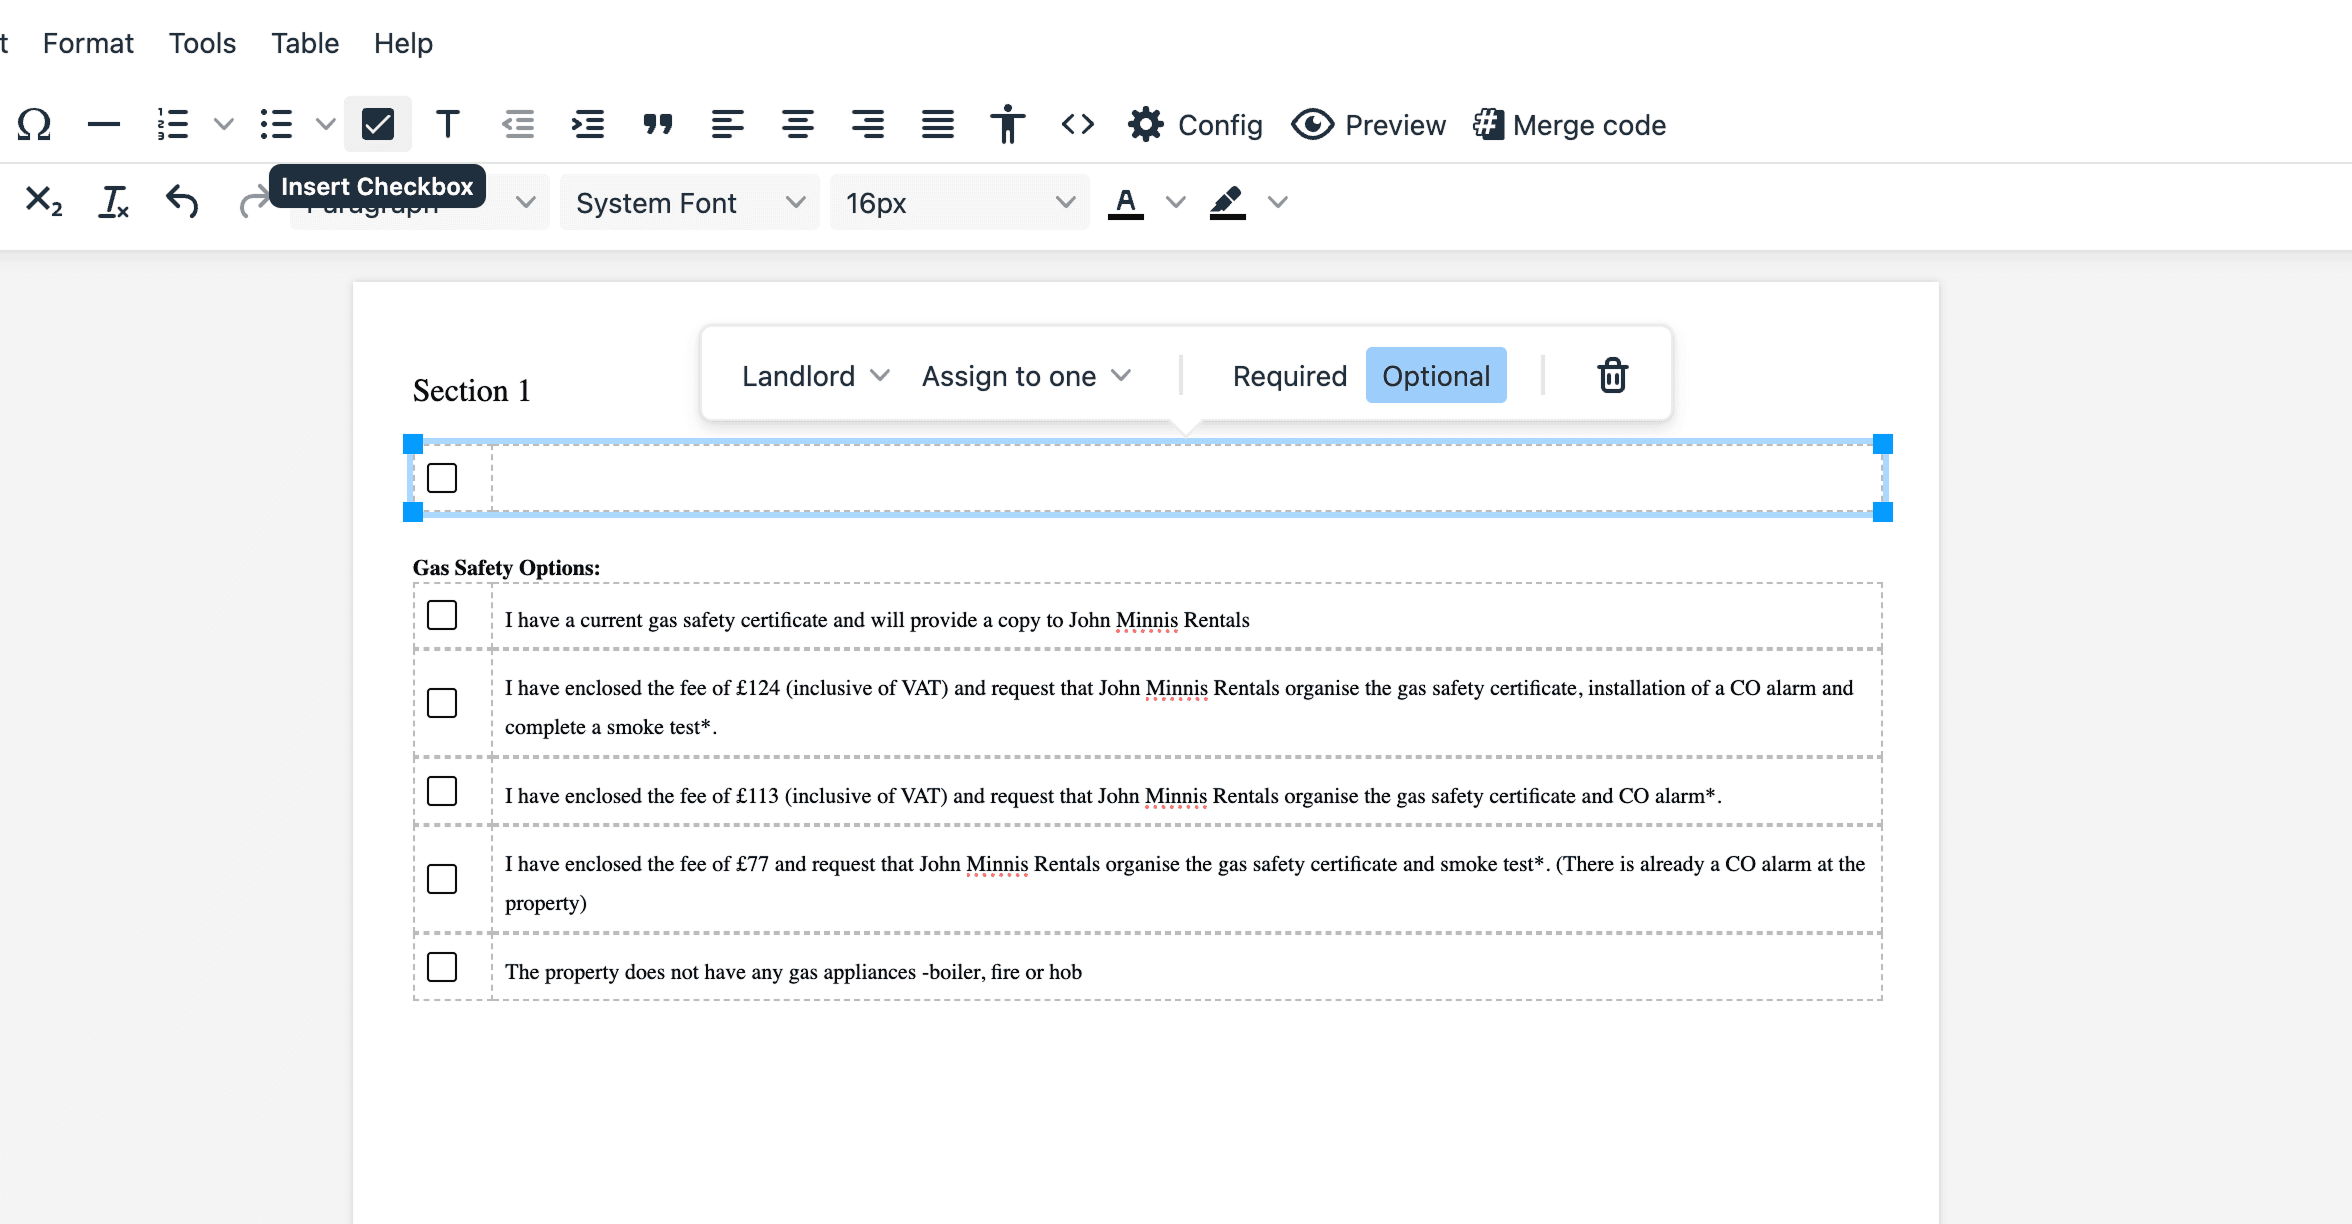Click the undo arrow

(x=182, y=202)
